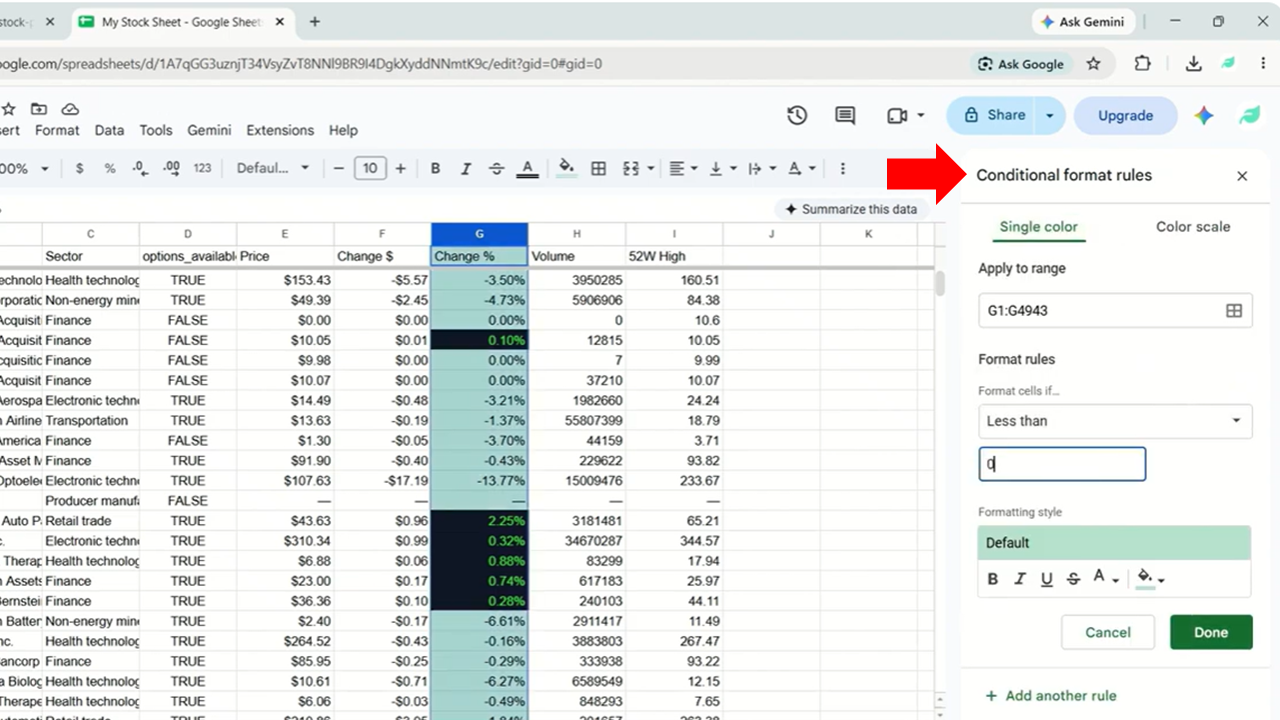Click the select data range grid icon
The height and width of the screenshot is (720, 1280).
1234,311
